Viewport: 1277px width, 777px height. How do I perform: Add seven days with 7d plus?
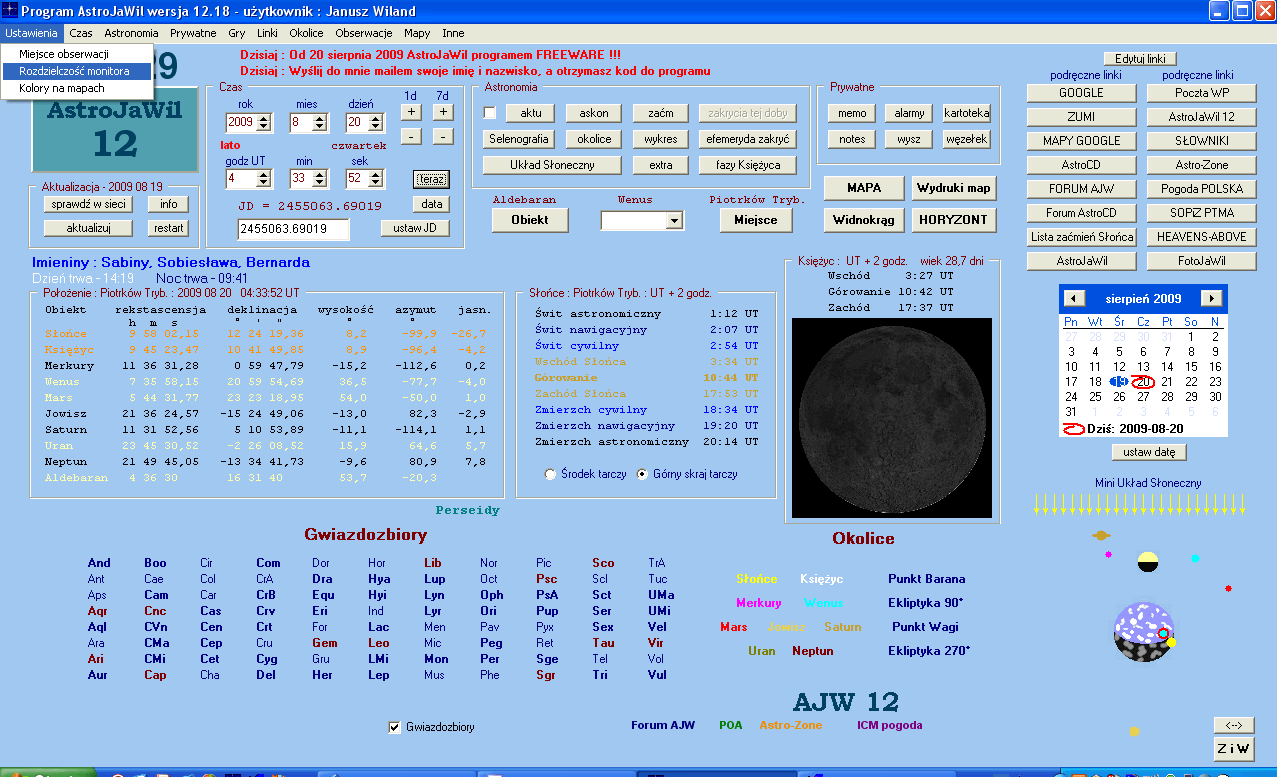[x=443, y=112]
